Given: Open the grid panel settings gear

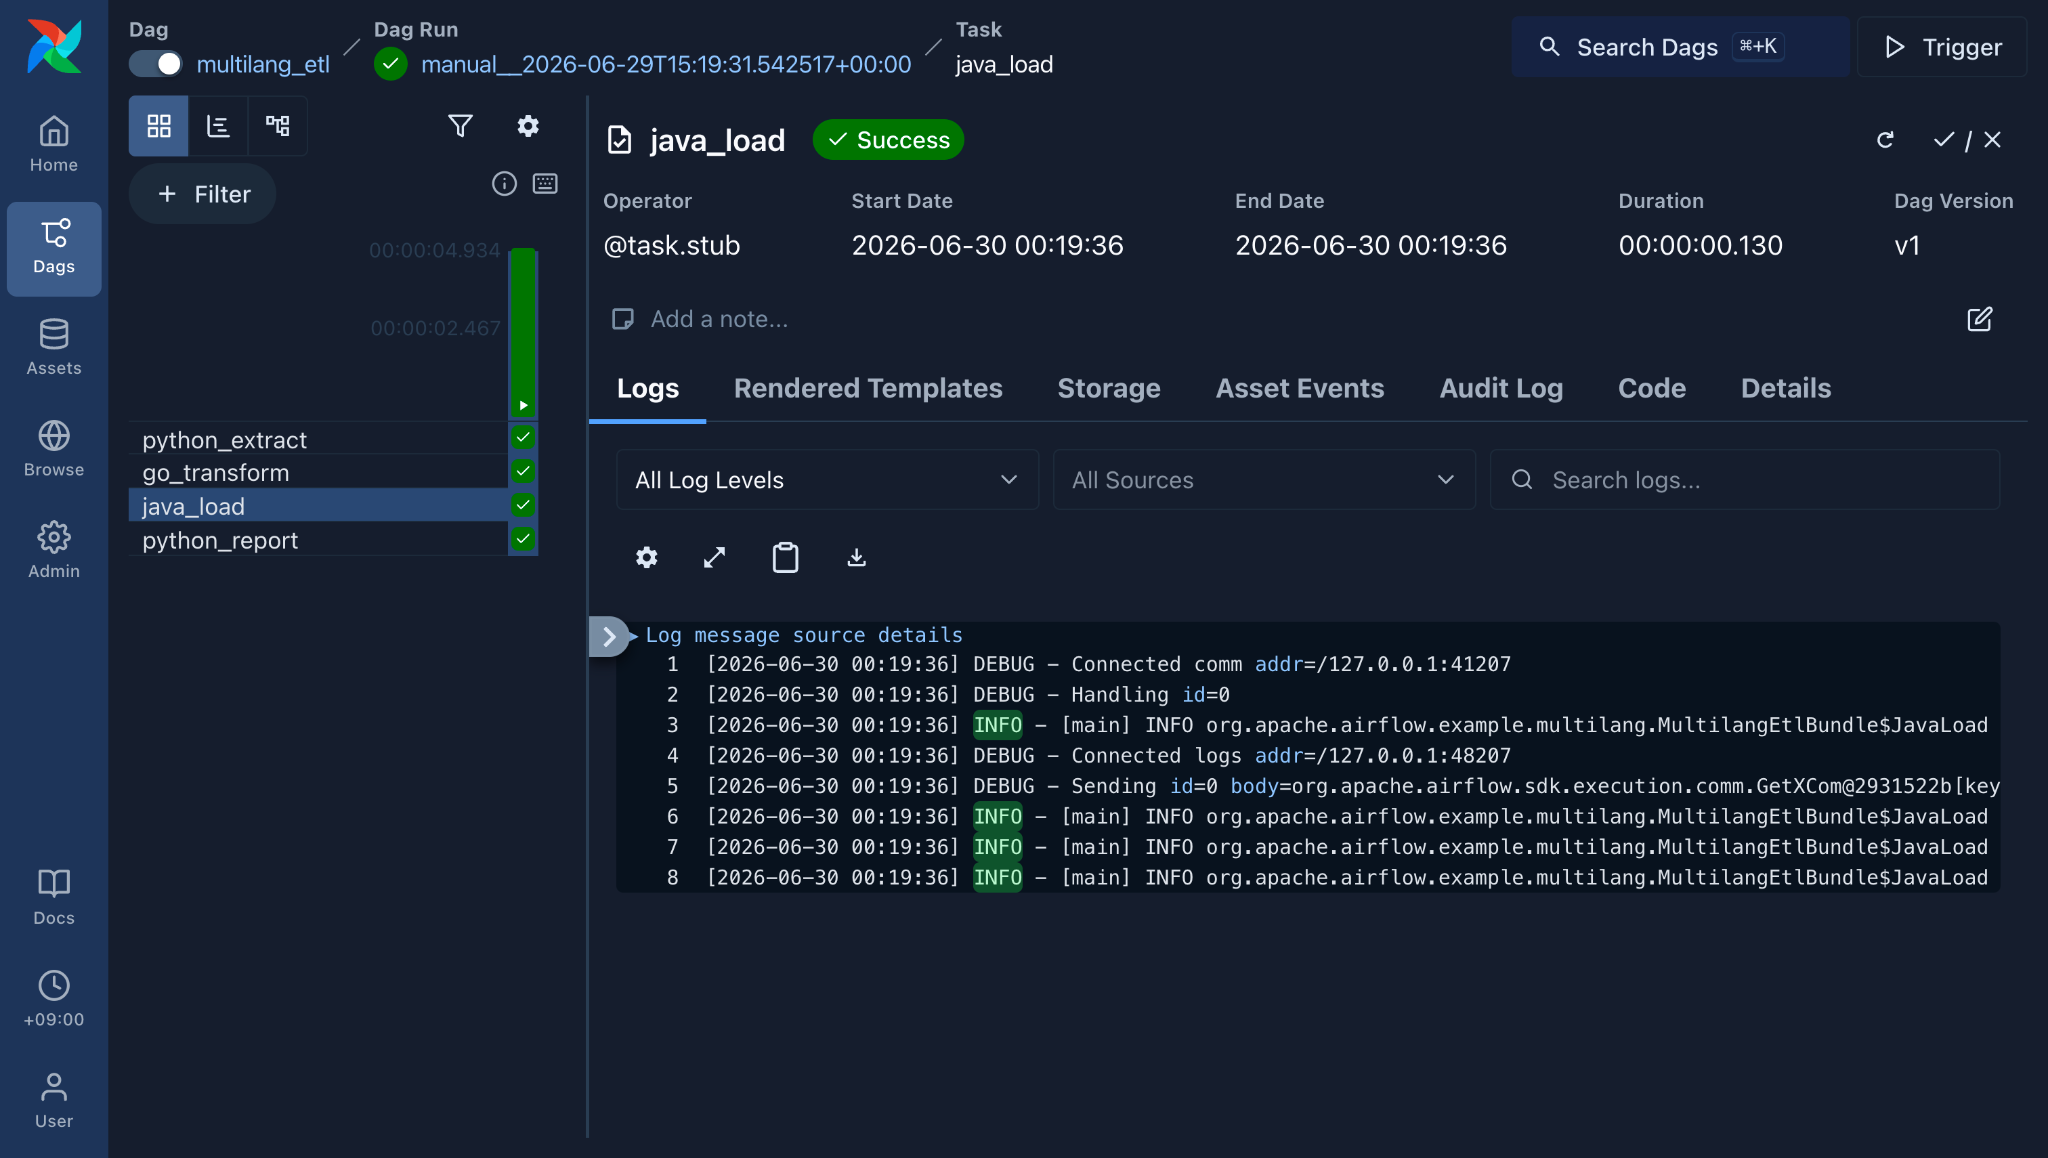Looking at the screenshot, I should 528,126.
